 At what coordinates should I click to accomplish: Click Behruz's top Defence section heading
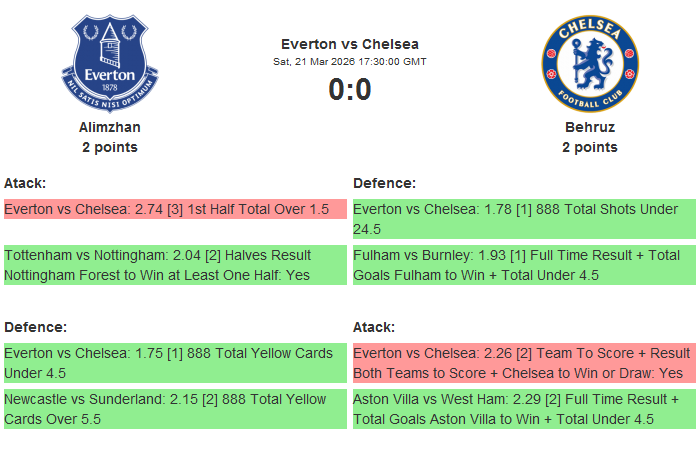[x=384, y=183]
